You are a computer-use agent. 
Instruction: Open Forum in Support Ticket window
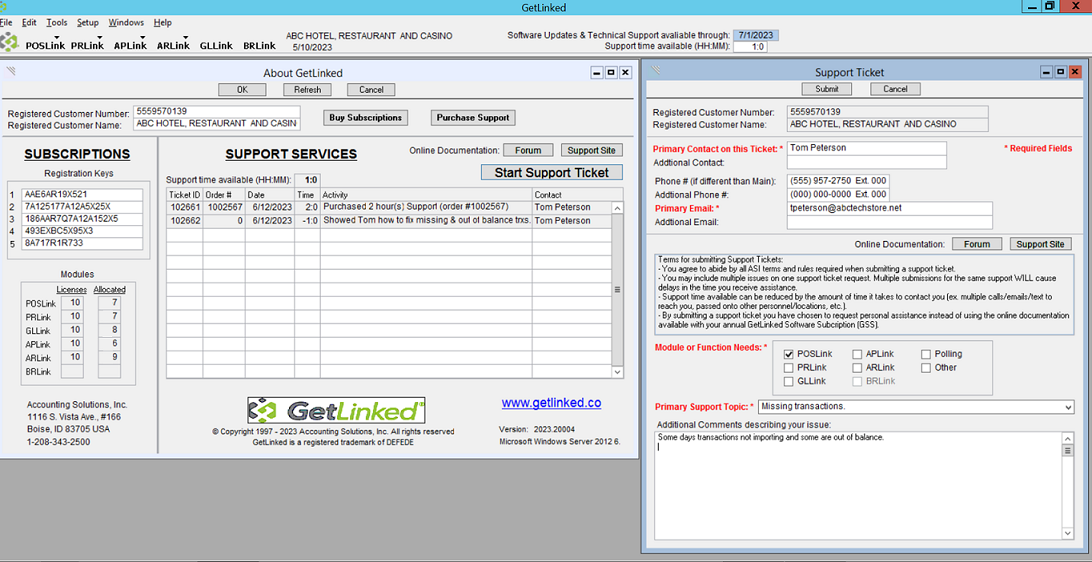click(976, 244)
